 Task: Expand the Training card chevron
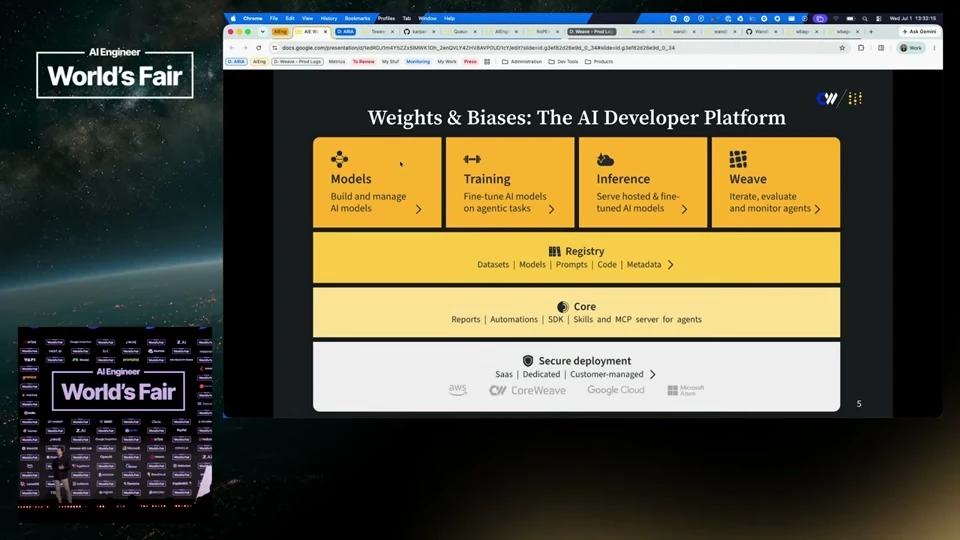(551, 209)
